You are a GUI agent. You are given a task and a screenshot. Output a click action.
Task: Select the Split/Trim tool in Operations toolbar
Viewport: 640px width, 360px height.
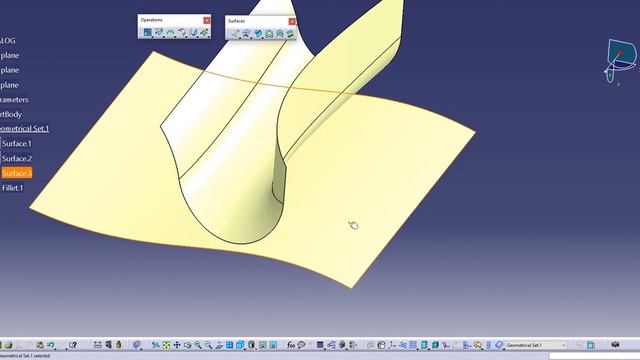coord(159,33)
